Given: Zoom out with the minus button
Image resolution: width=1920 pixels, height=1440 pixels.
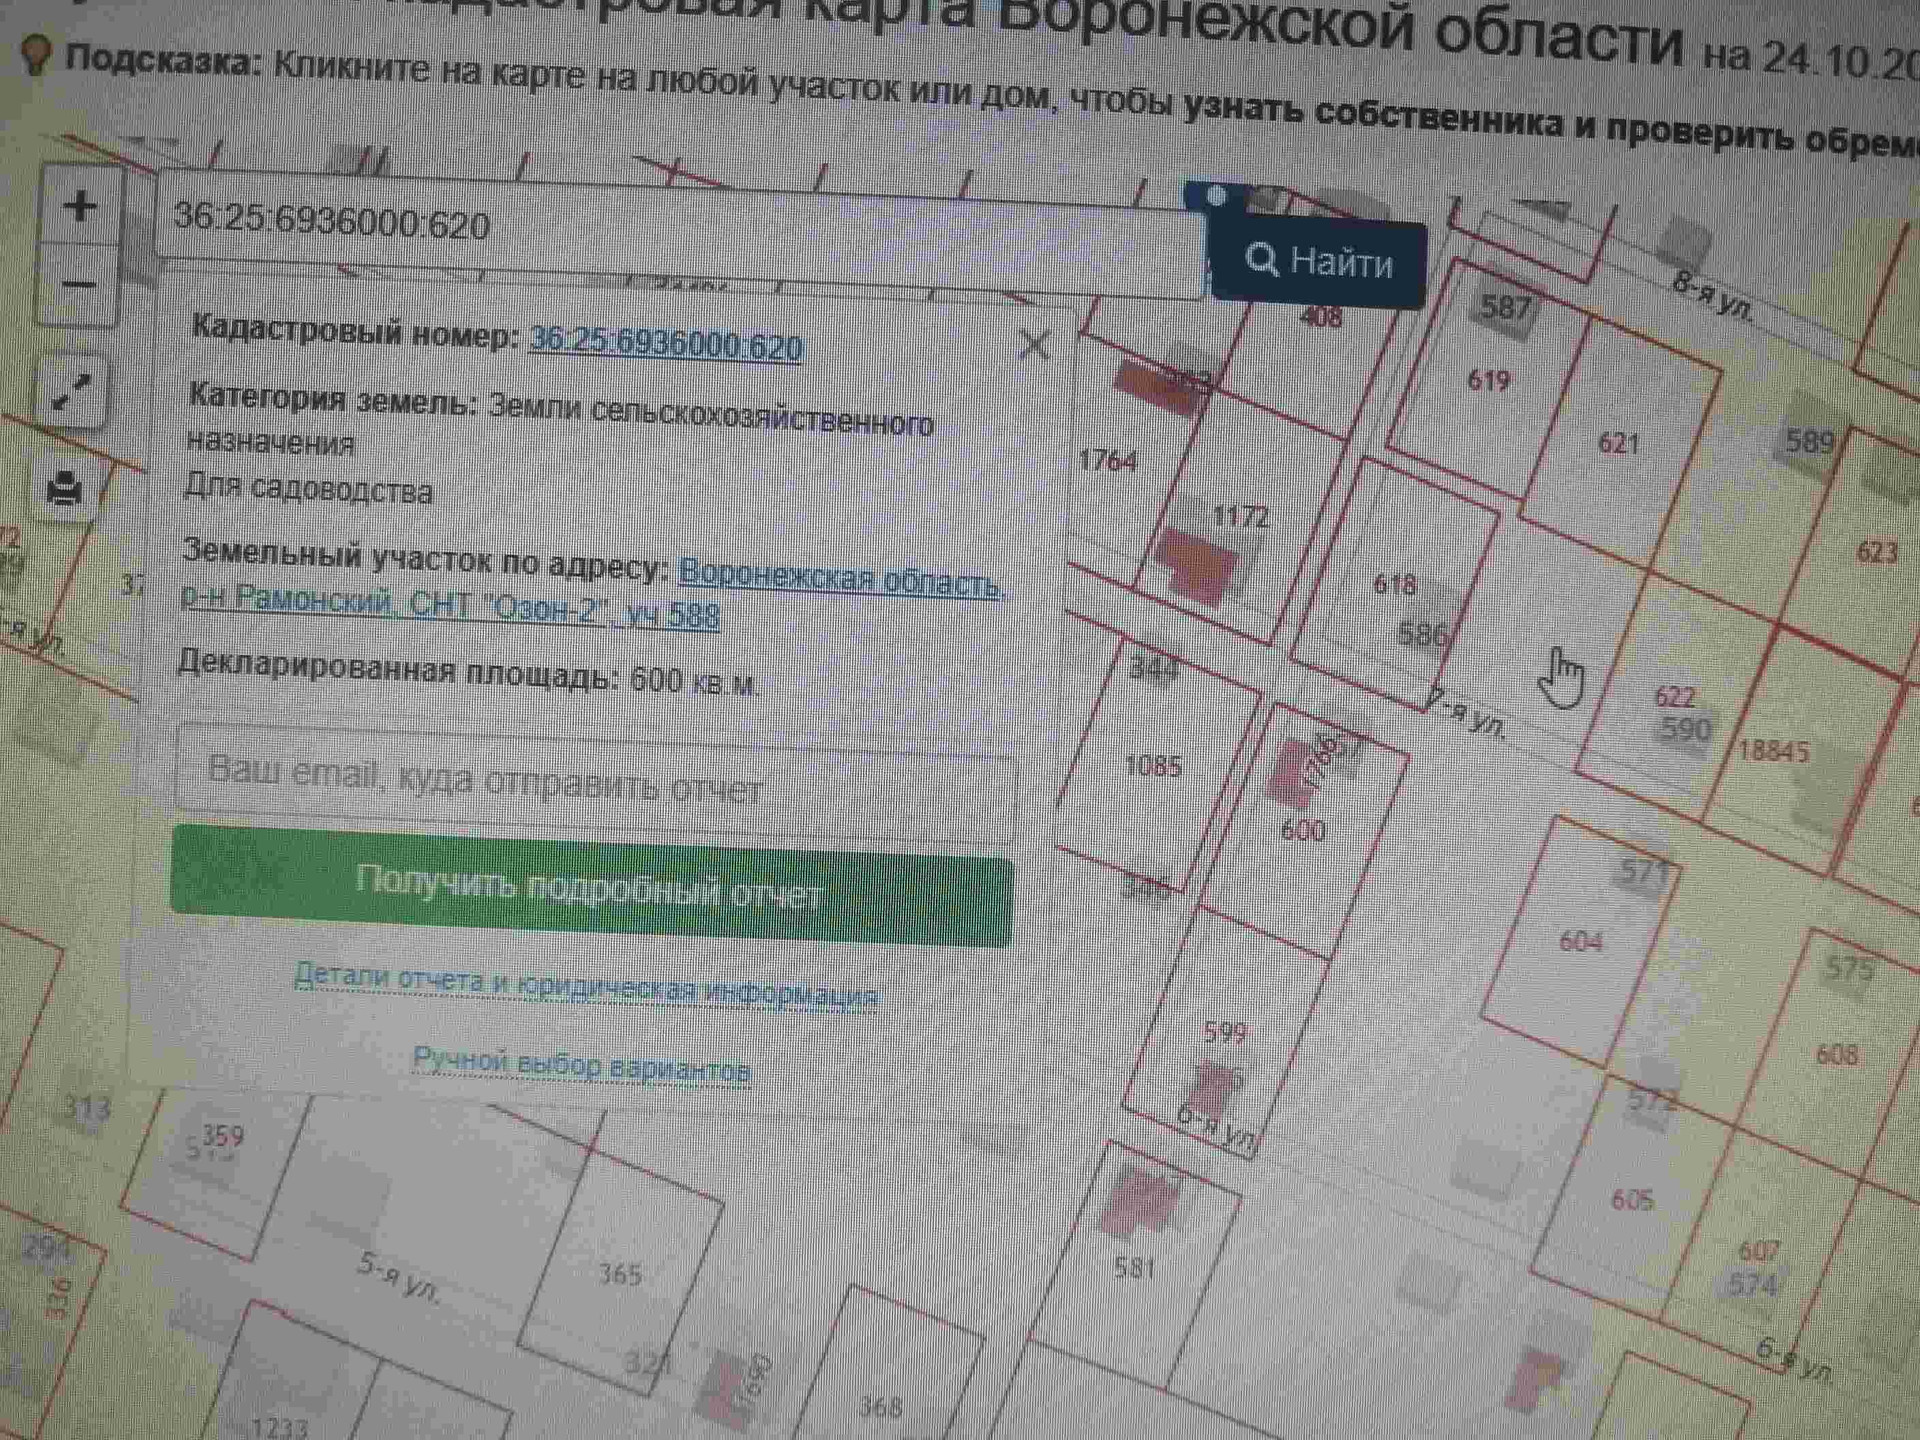Looking at the screenshot, I should [x=79, y=286].
